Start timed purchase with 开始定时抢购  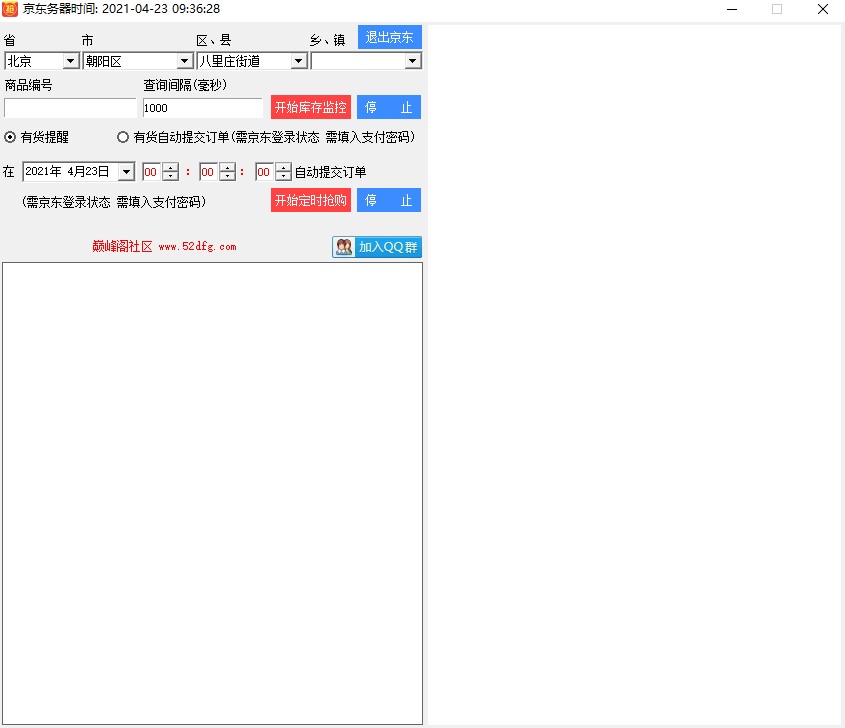[311, 200]
